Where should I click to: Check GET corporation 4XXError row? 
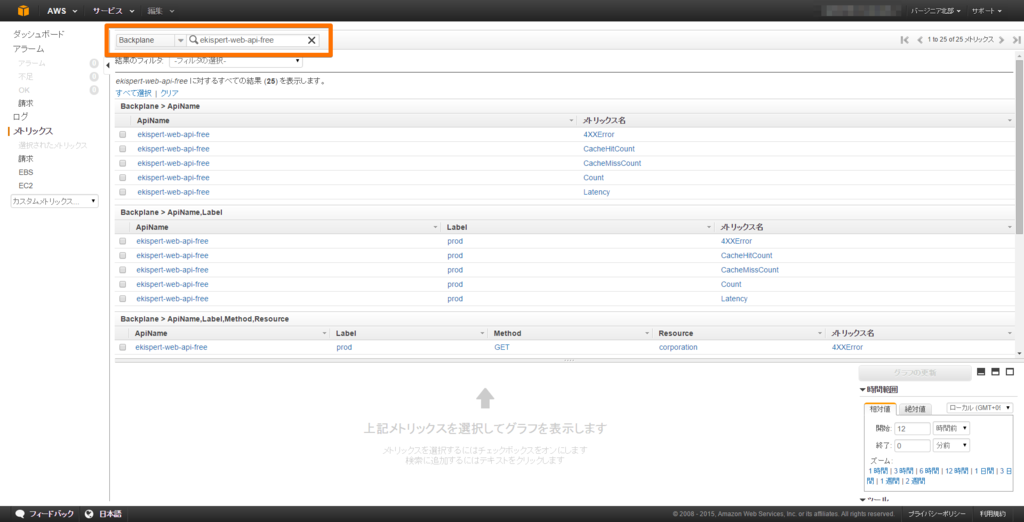pyautogui.click(x=122, y=348)
